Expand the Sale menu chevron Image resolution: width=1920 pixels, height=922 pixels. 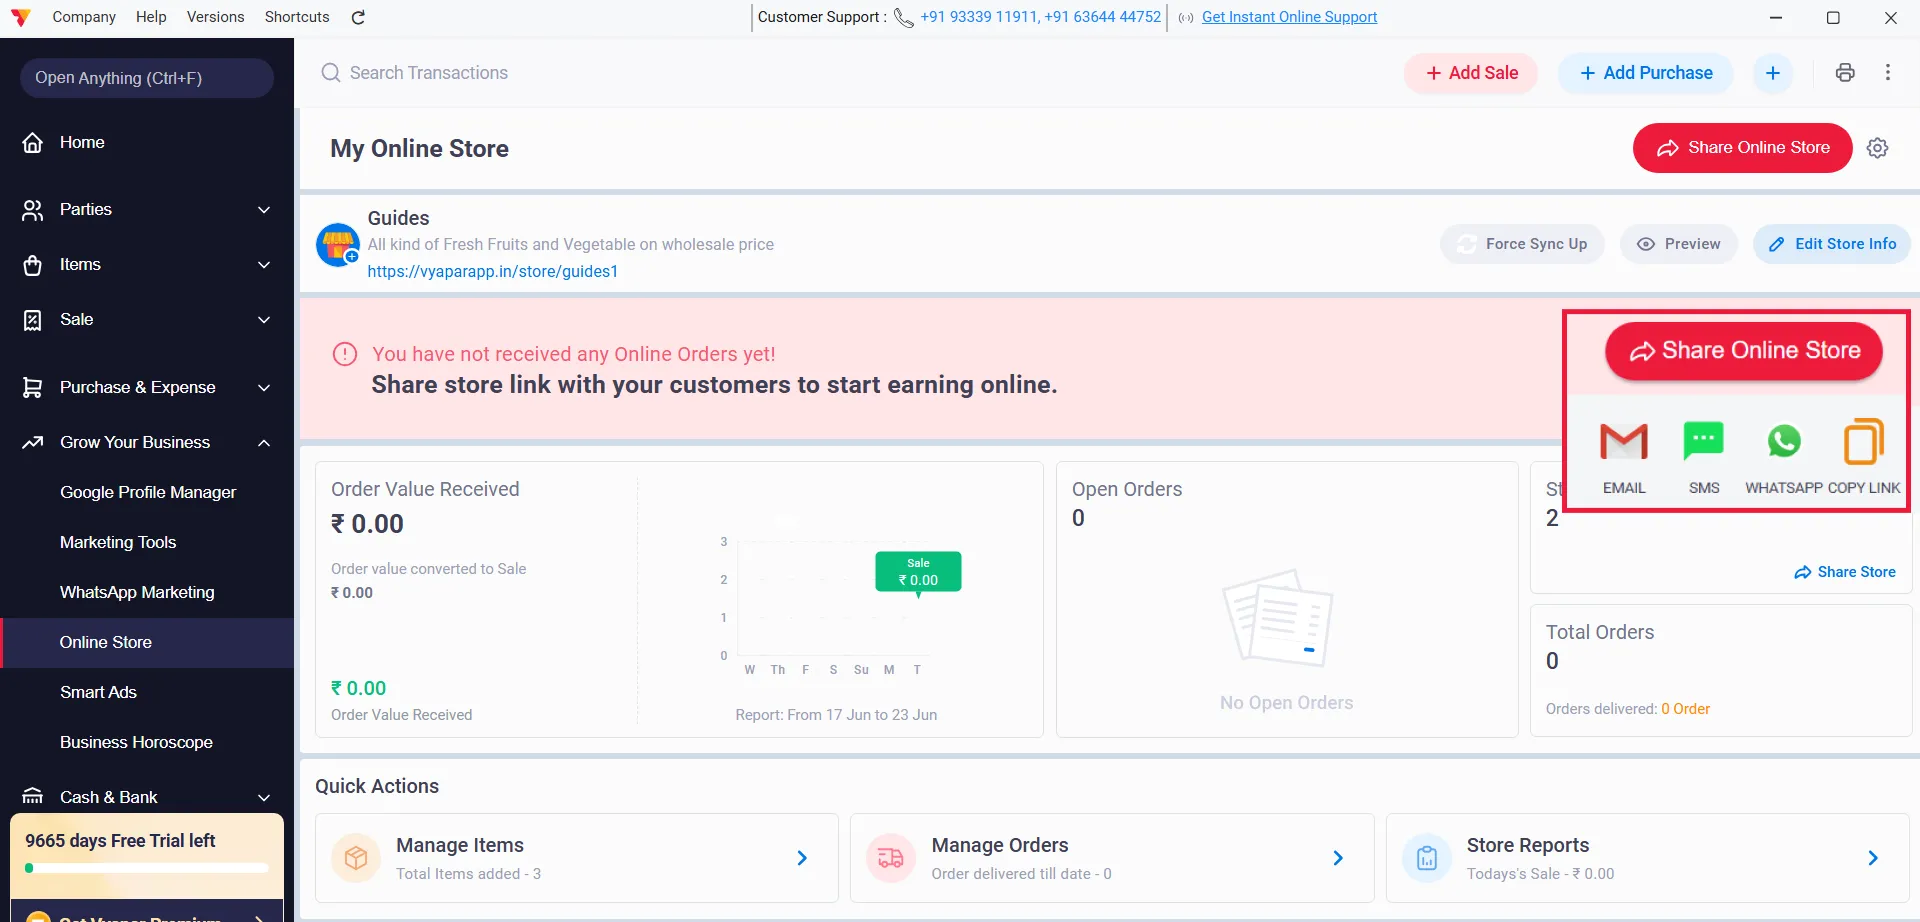point(264,320)
